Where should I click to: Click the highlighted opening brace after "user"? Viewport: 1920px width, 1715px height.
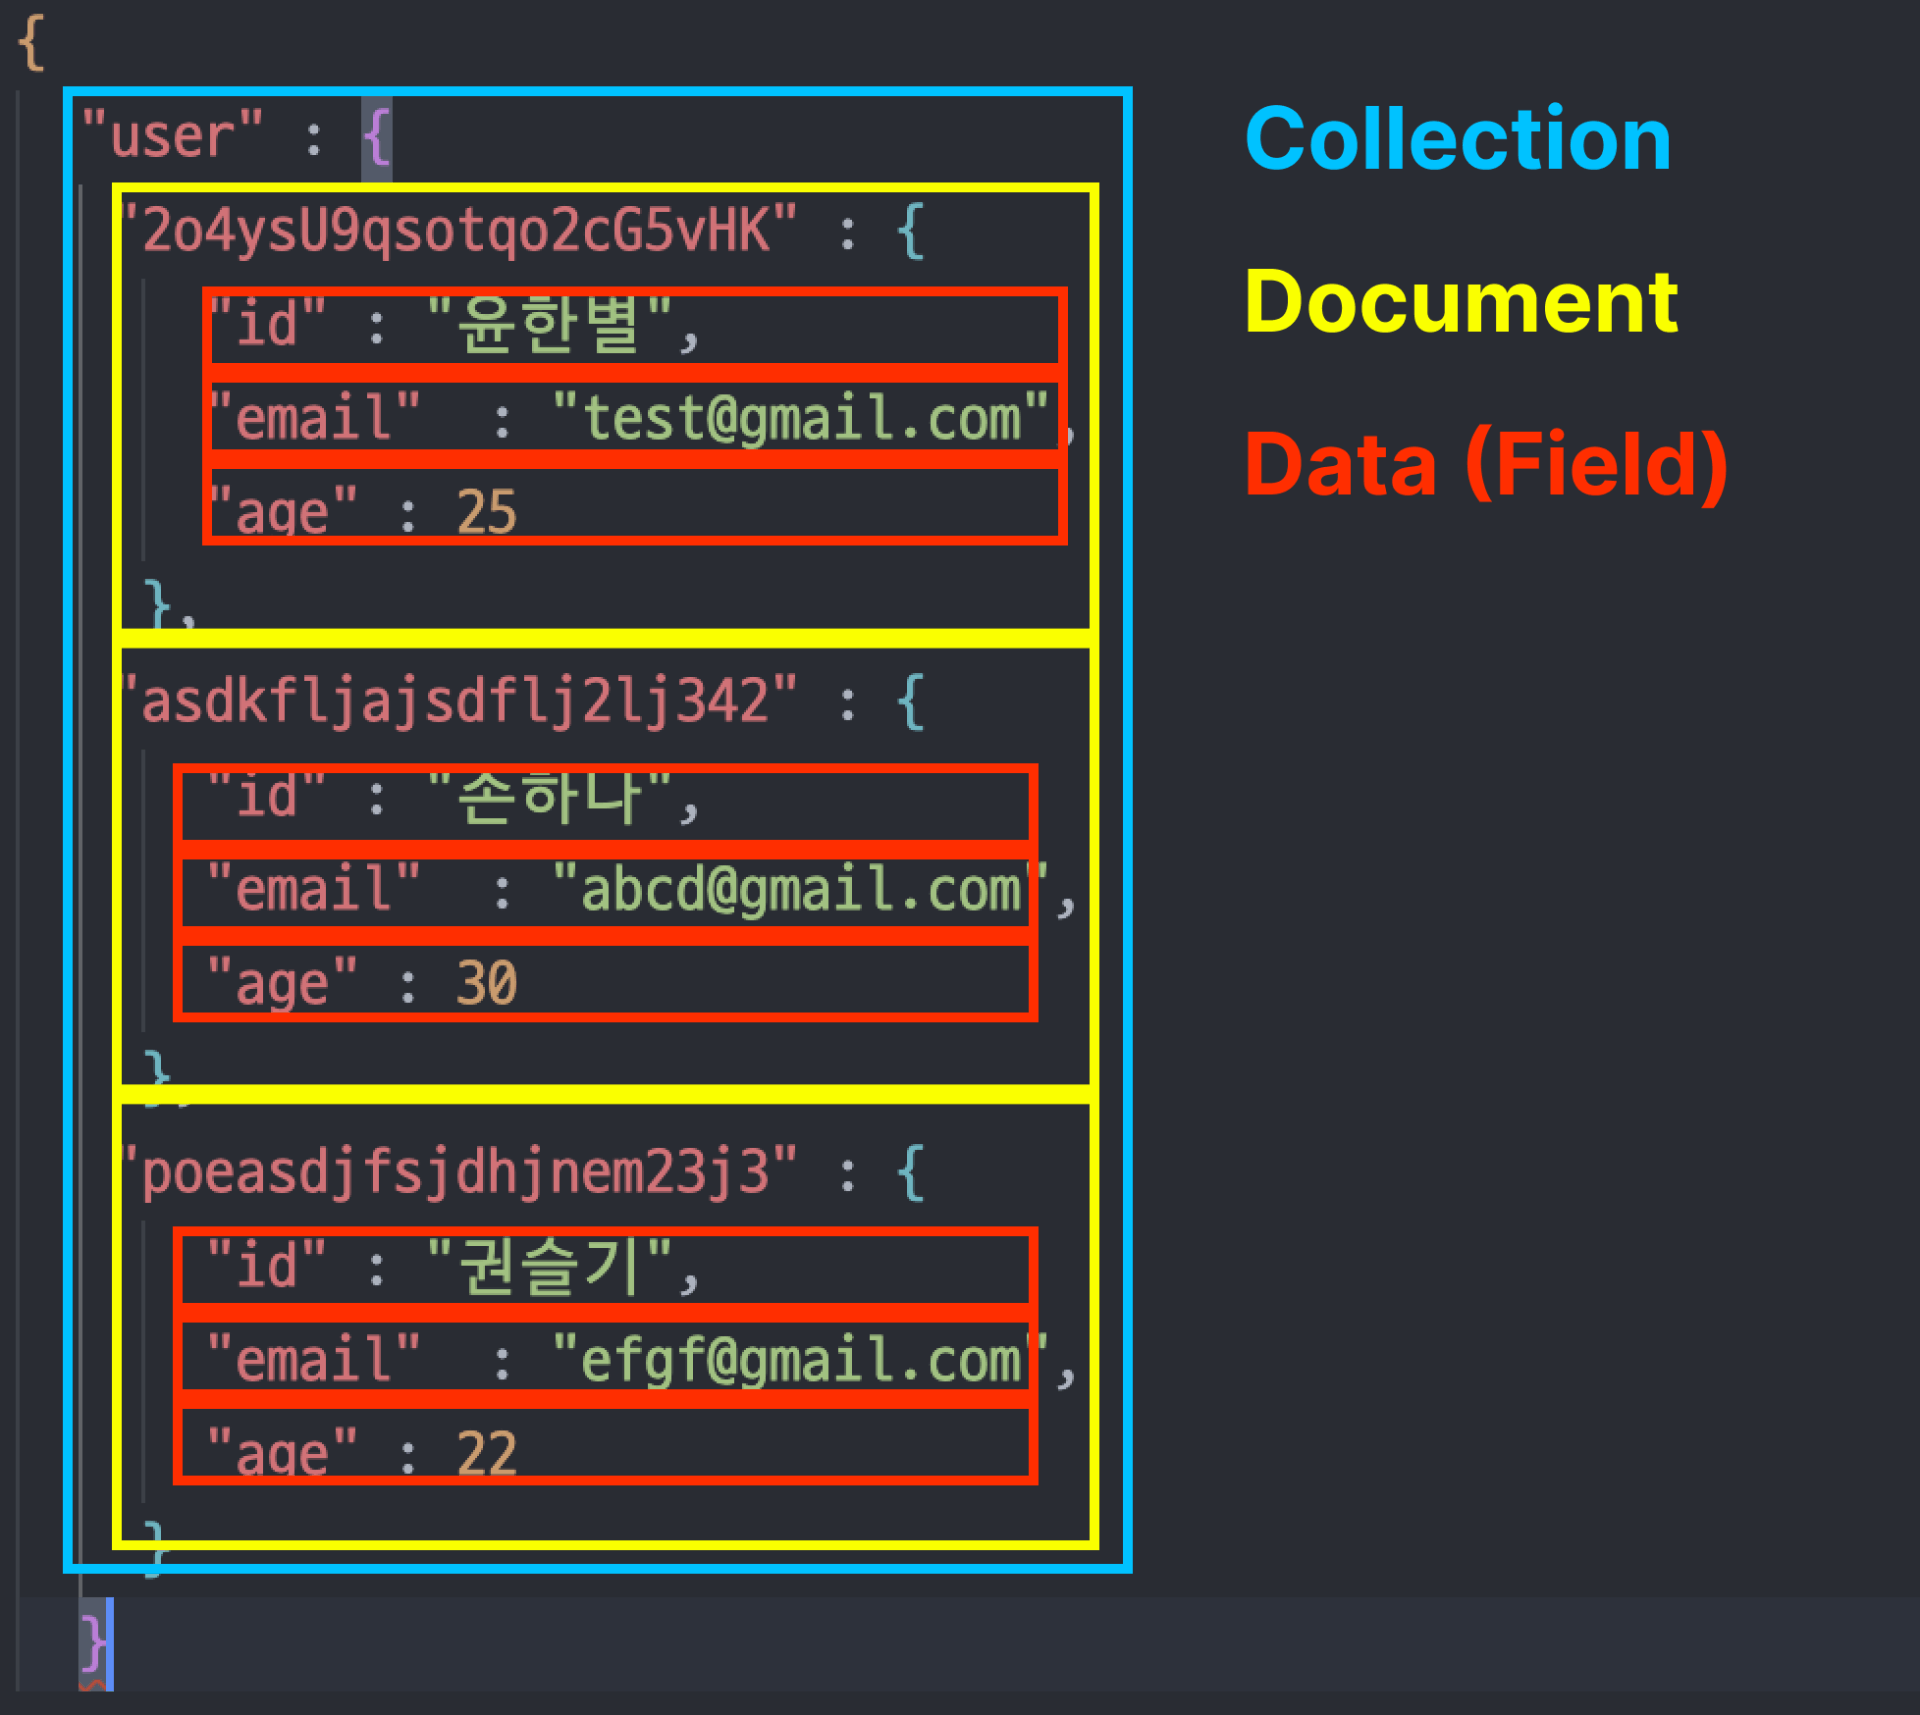[377, 137]
